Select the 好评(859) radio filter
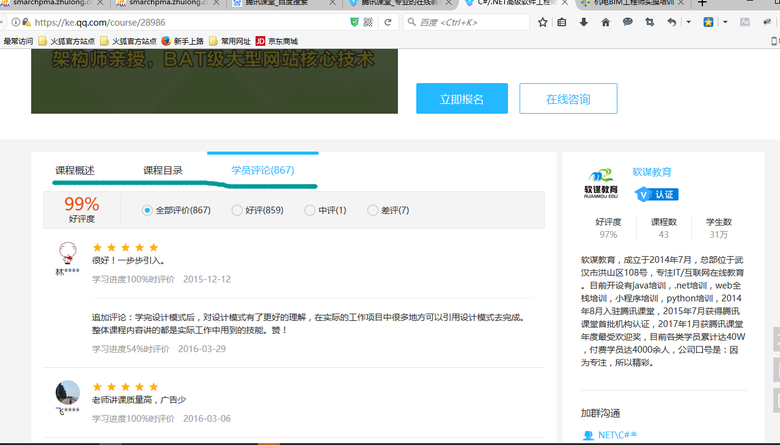 click(x=237, y=210)
